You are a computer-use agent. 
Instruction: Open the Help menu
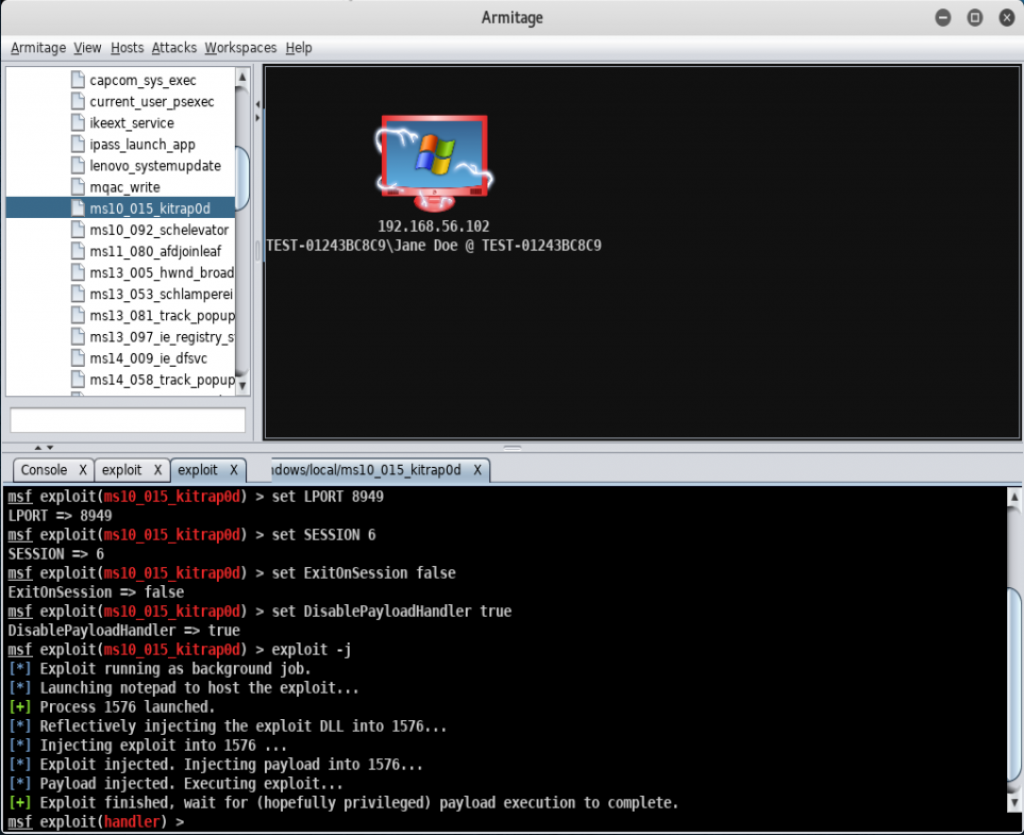[x=298, y=48]
